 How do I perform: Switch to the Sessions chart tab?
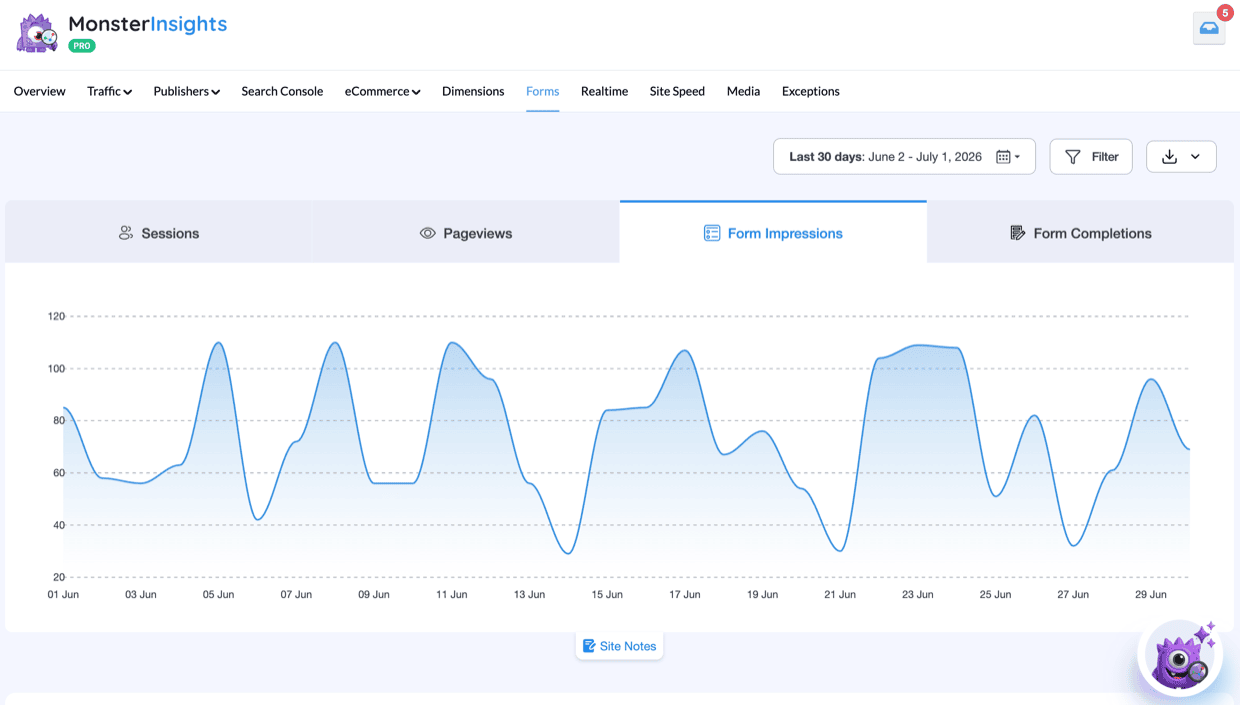click(159, 233)
